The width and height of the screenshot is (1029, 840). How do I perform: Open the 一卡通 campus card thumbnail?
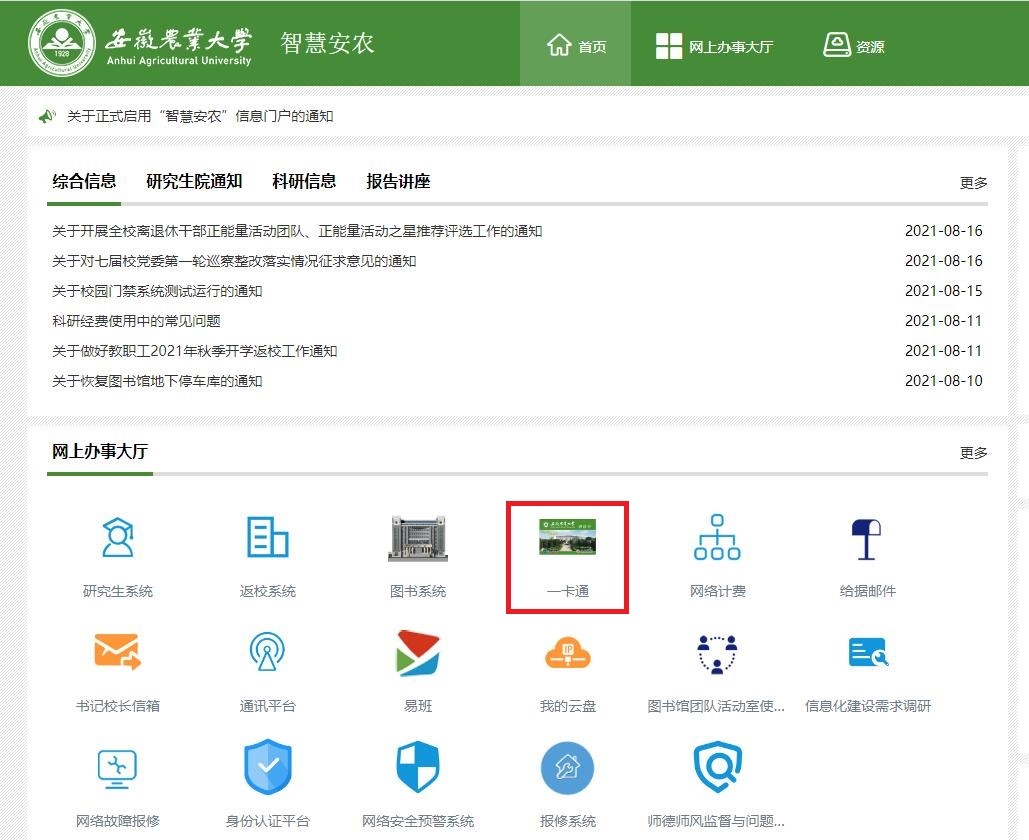pyautogui.click(x=567, y=539)
